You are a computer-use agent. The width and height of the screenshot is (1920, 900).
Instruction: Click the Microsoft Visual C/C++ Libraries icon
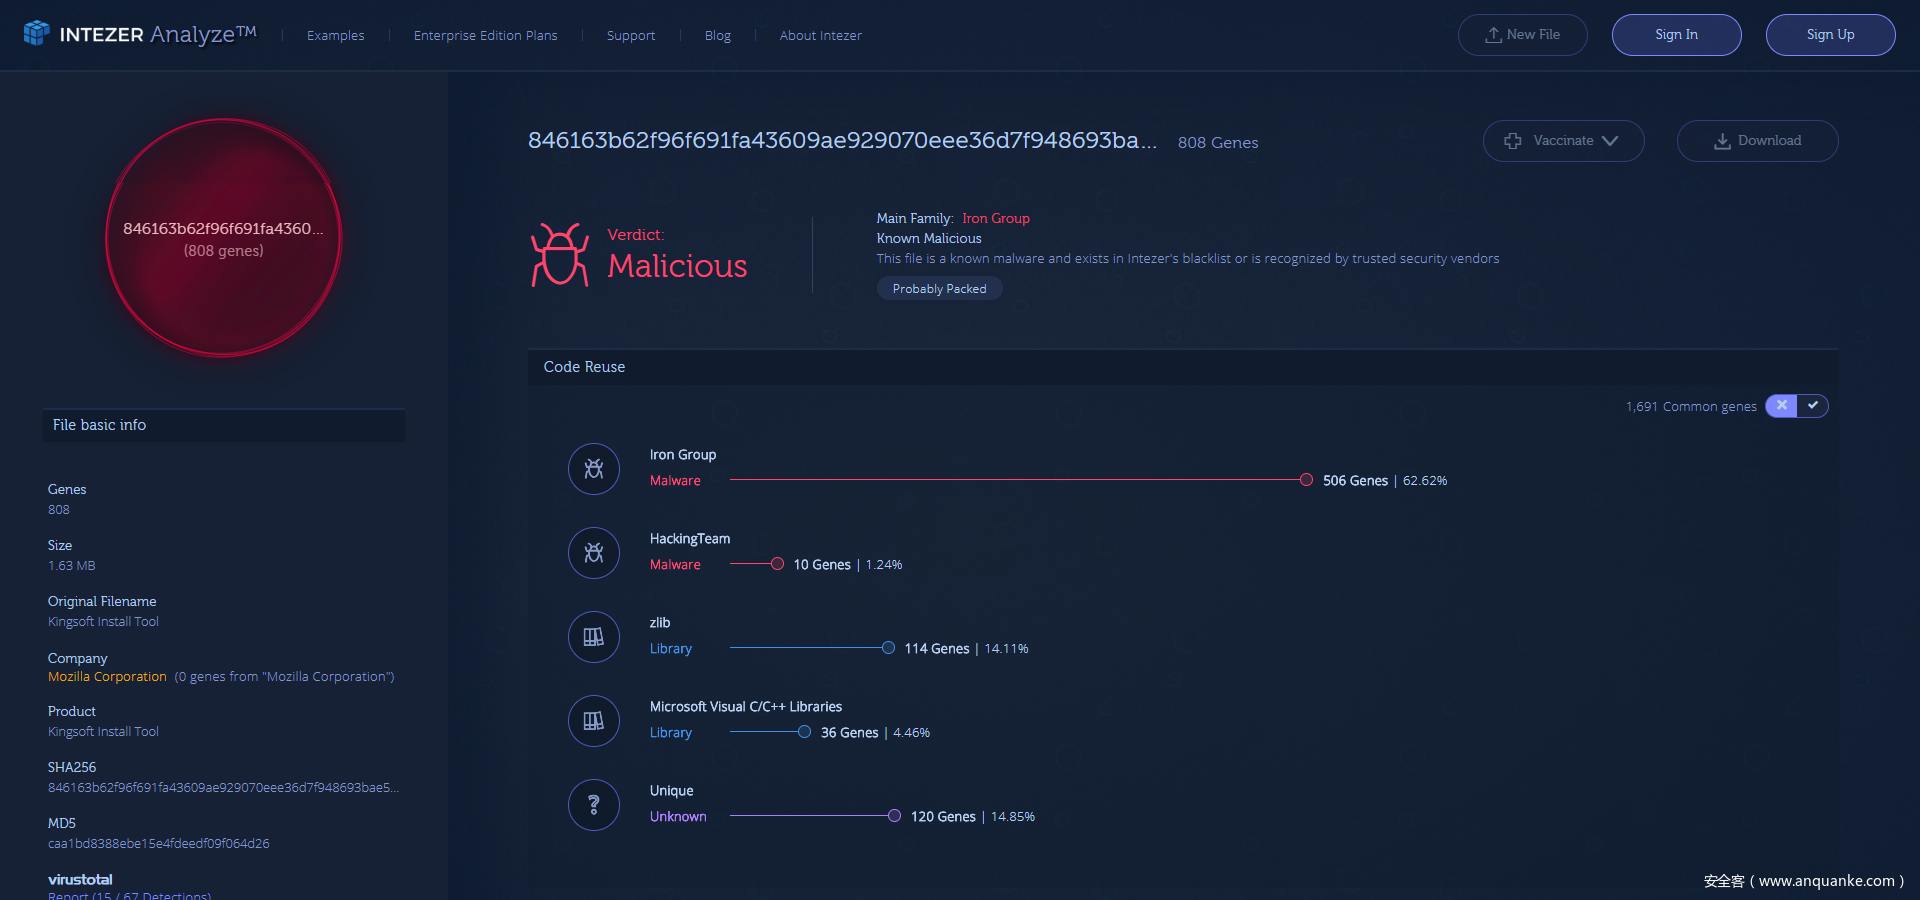594,721
